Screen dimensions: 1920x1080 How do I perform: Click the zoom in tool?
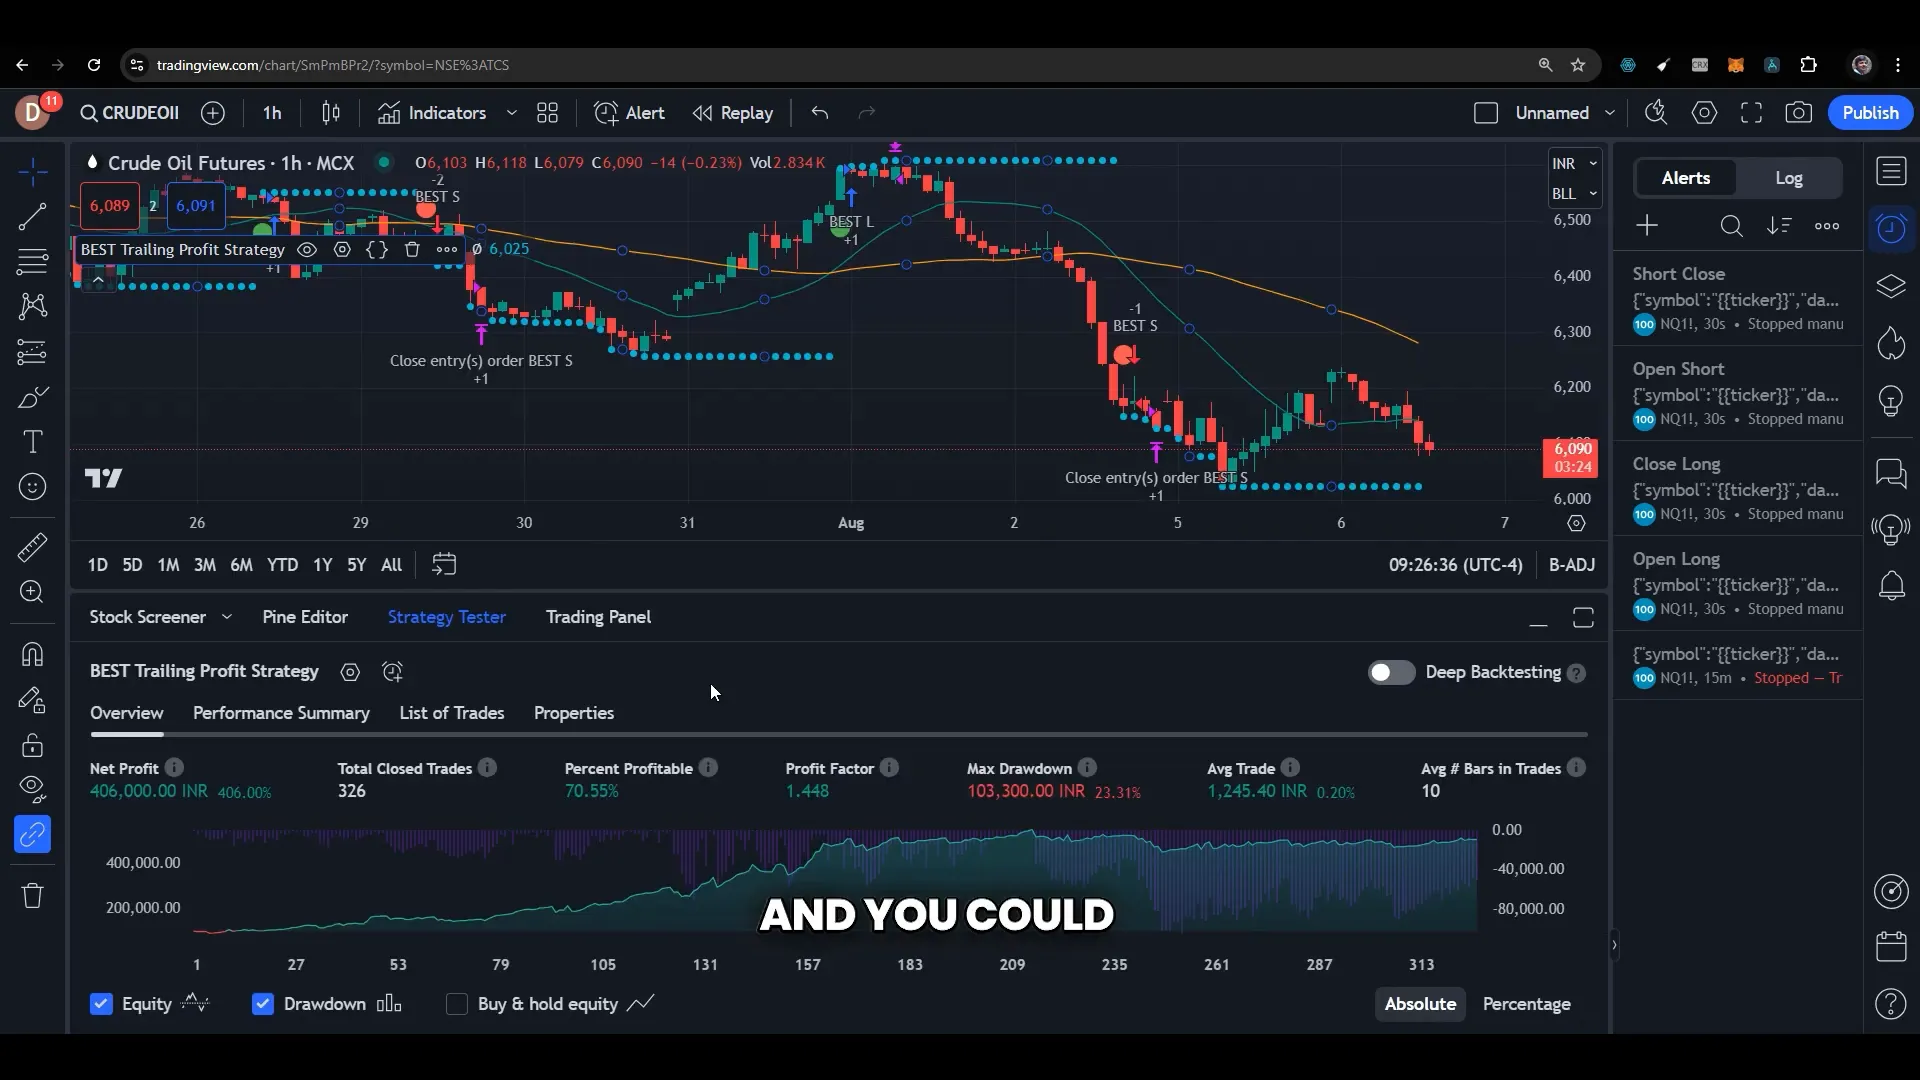[x=32, y=592]
